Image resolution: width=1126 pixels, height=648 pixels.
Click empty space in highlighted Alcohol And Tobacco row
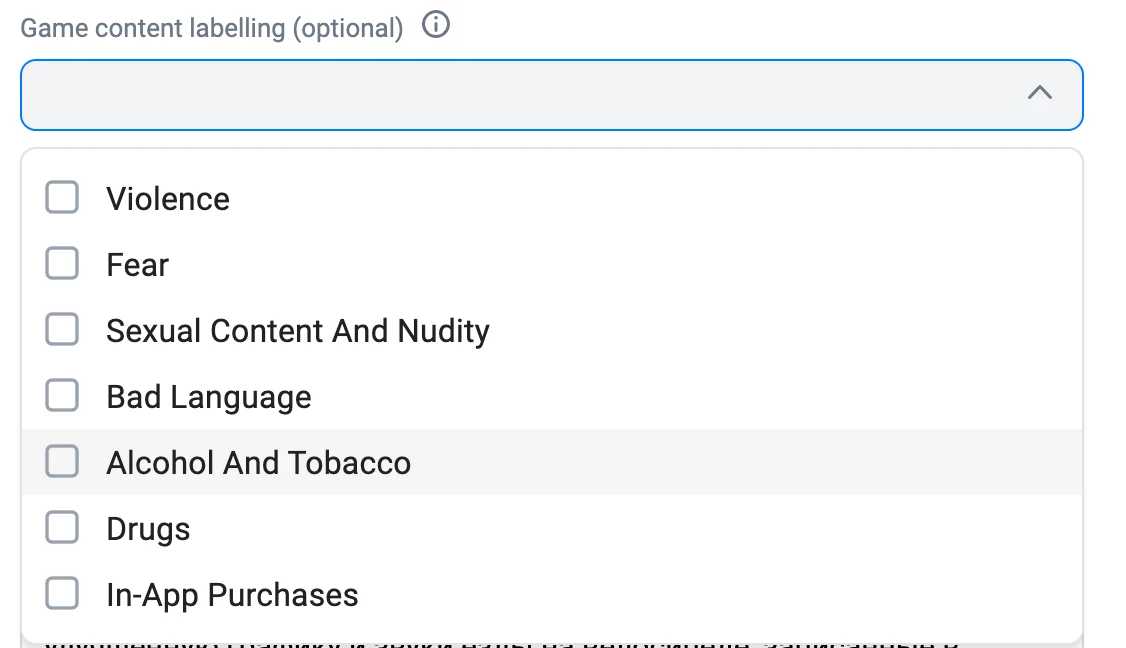pos(747,462)
